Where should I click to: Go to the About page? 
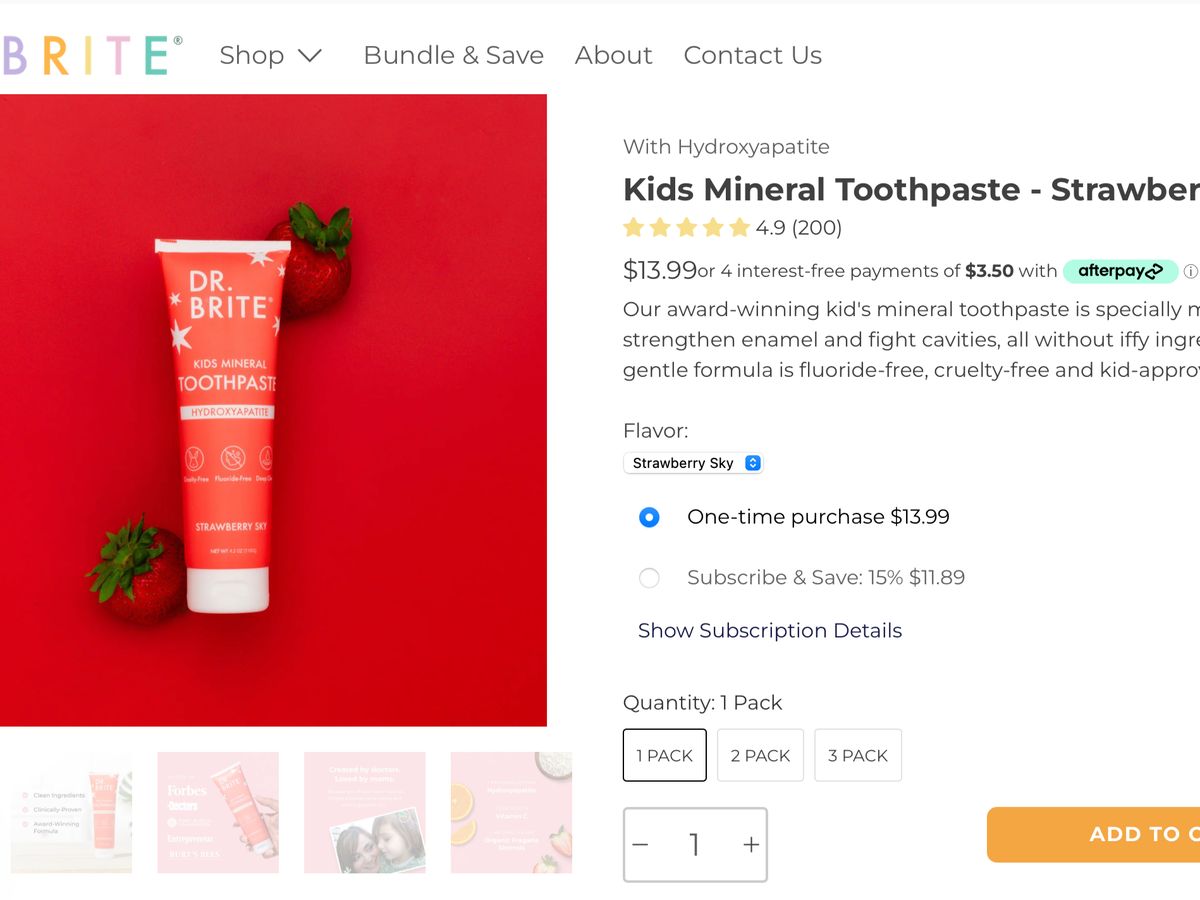(613, 55)
